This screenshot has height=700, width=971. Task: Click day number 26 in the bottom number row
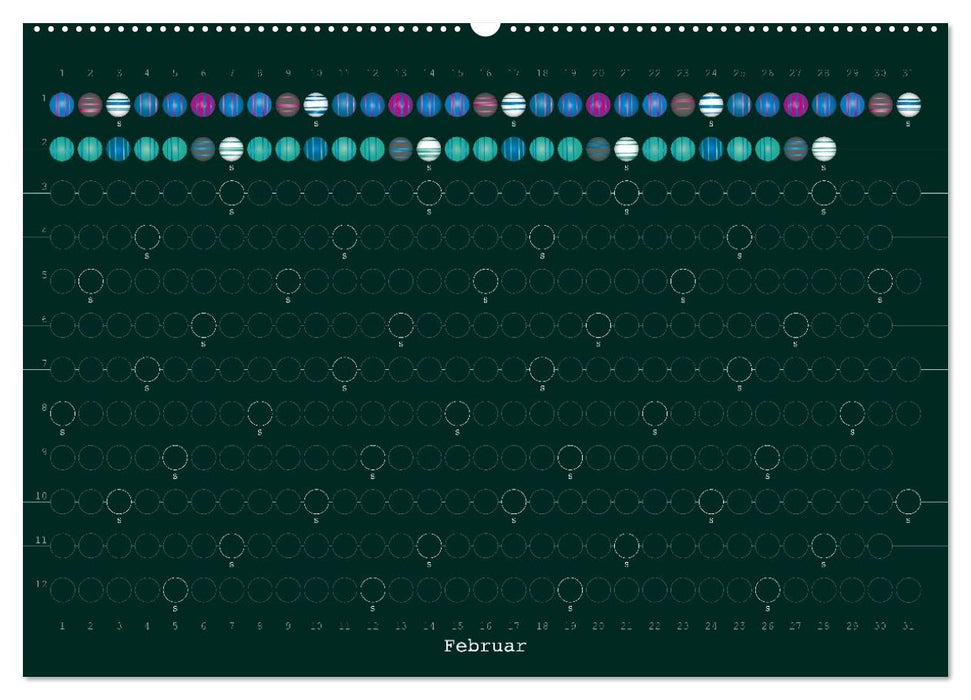[x=767, y=626]
